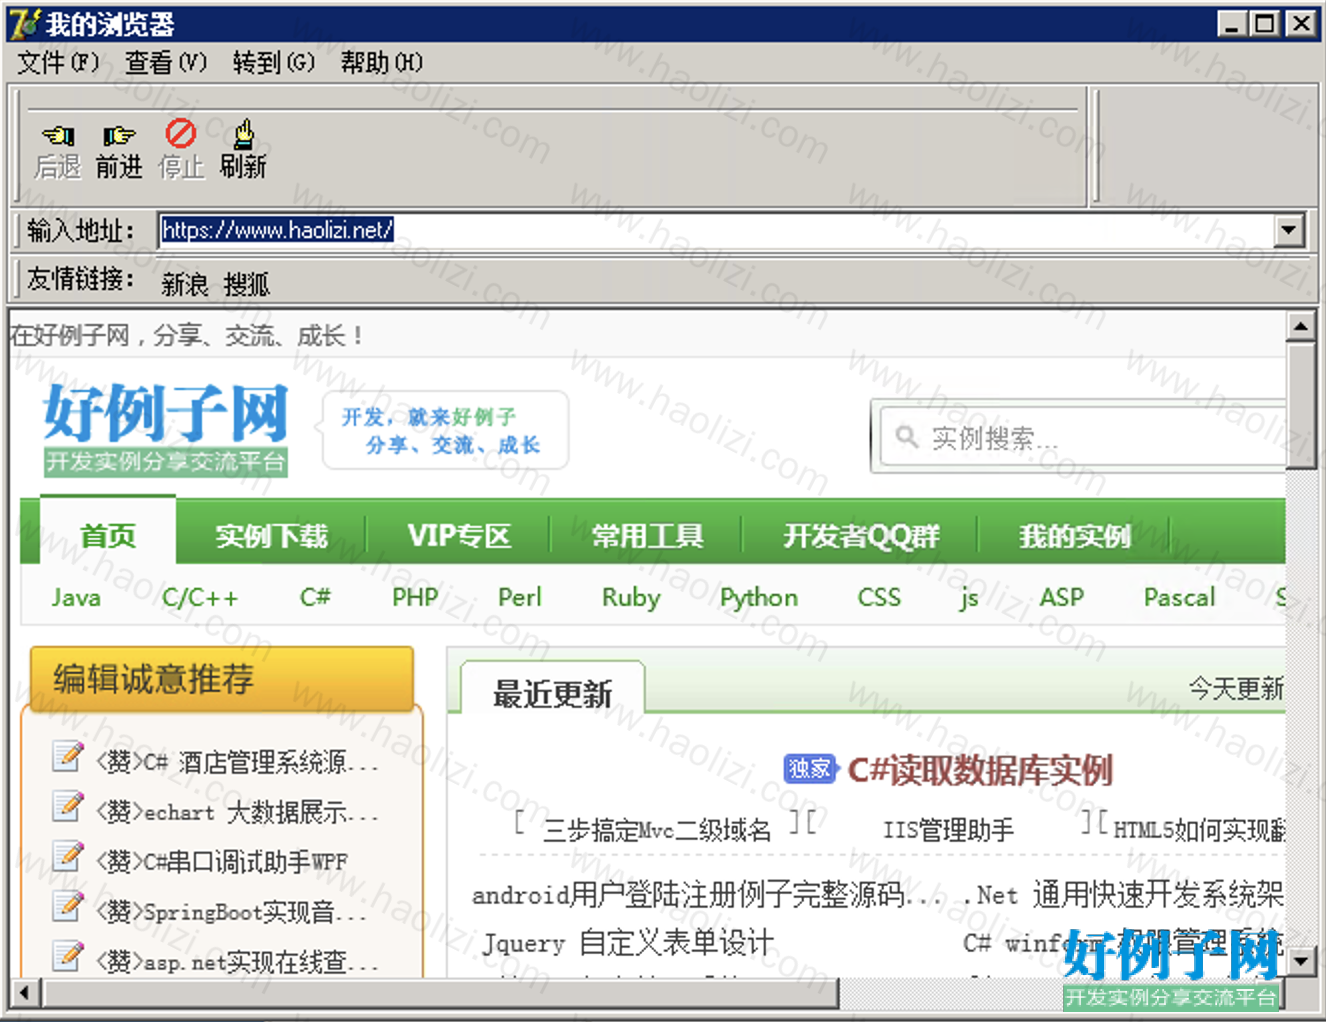
Task: Open the Python category link
Action: [x=759, y=598]
